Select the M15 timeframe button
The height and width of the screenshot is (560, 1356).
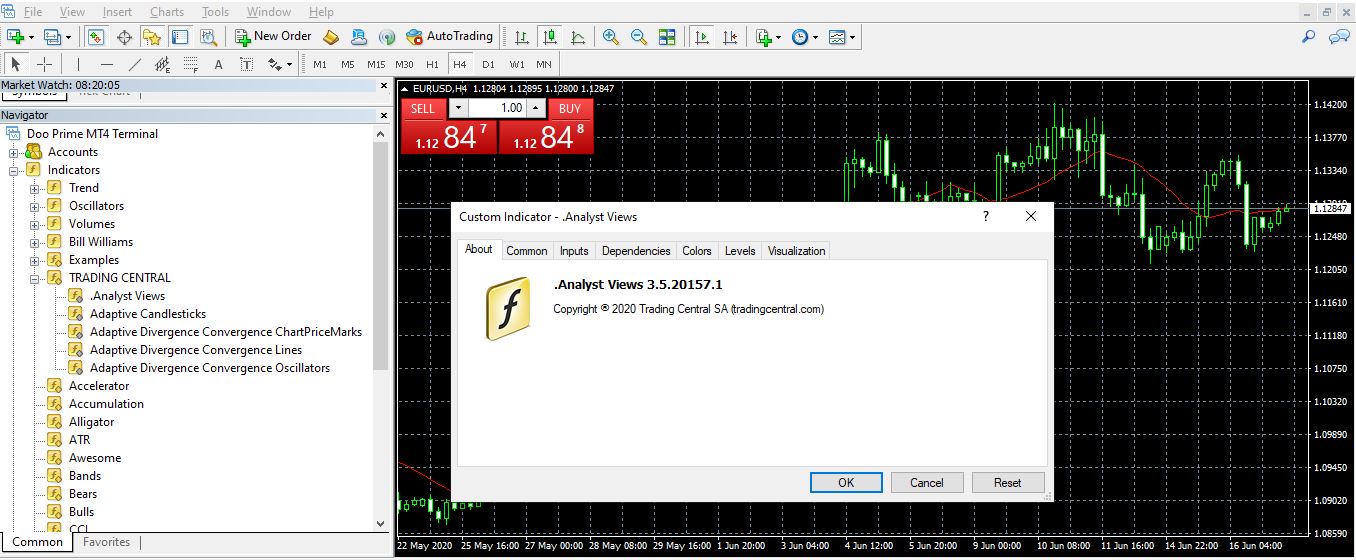[x=376, y=64]
